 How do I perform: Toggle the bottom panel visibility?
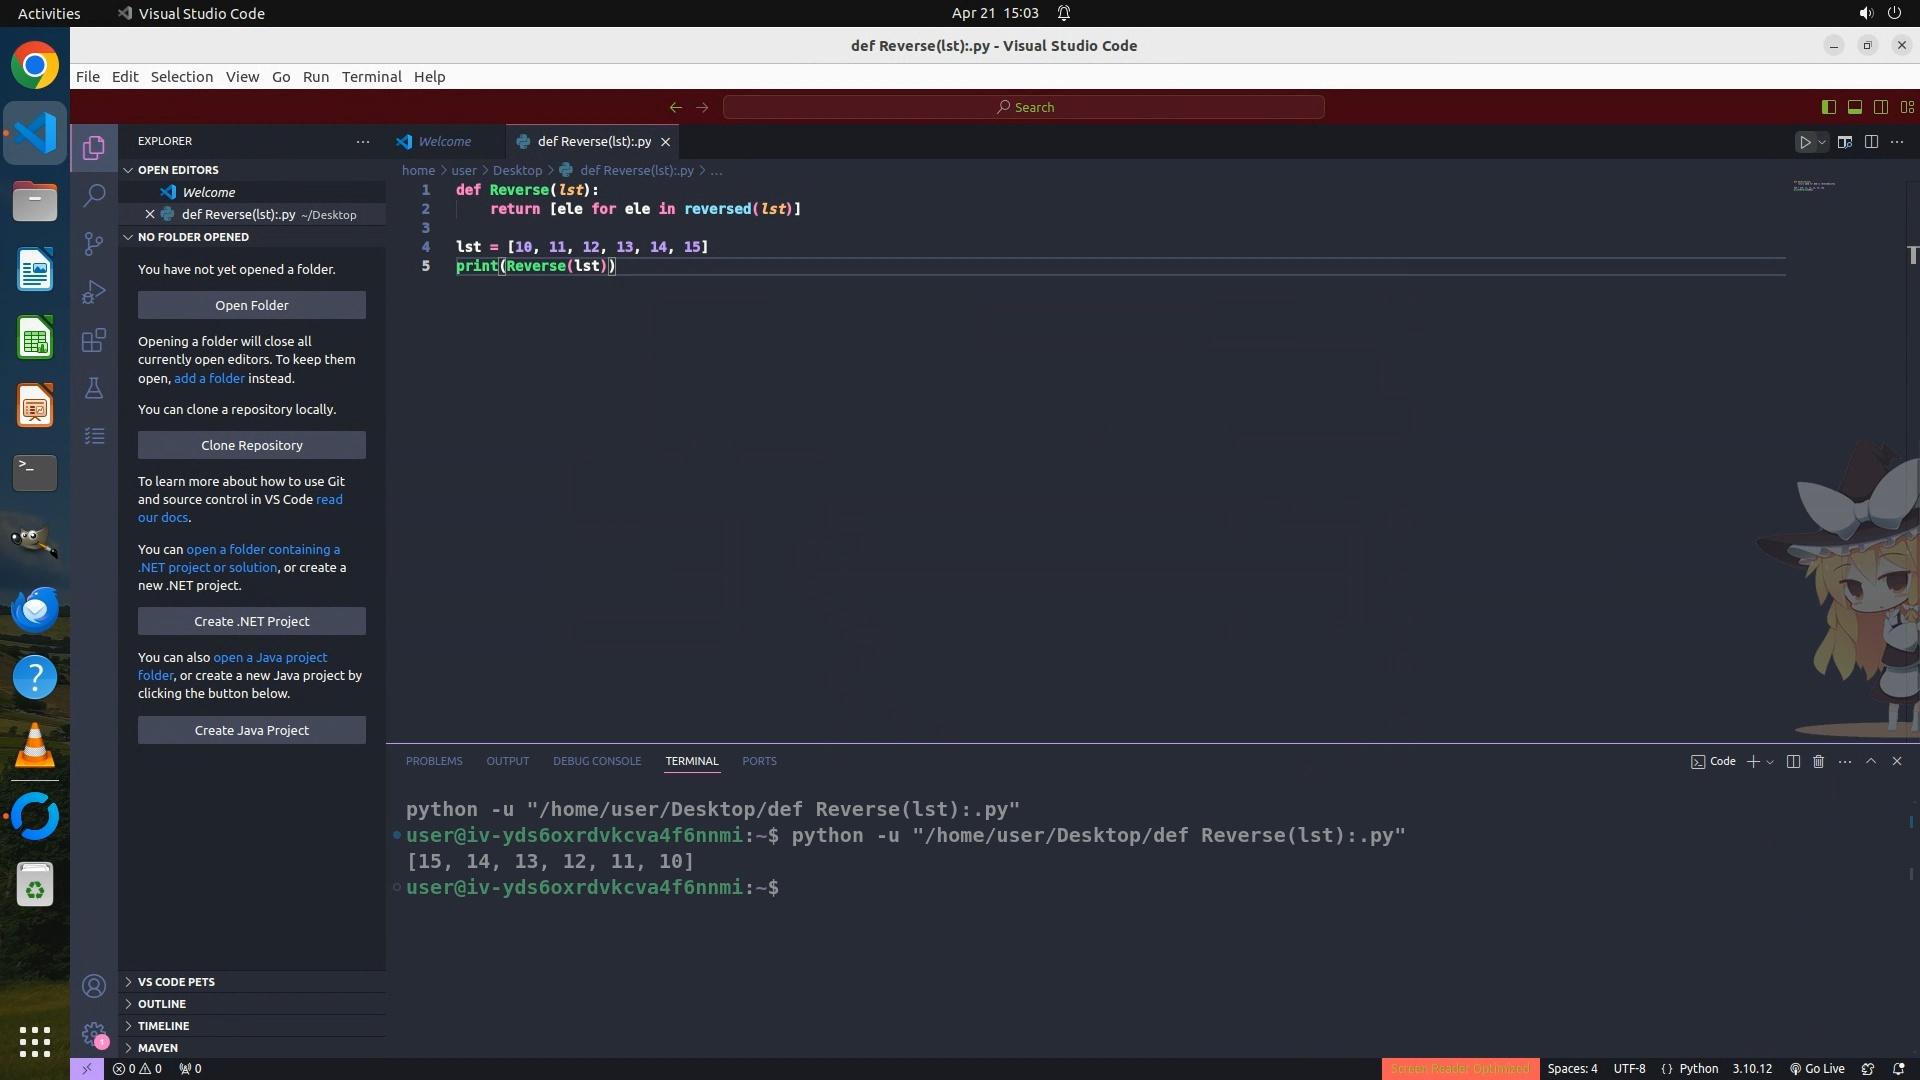[1854, 107]
